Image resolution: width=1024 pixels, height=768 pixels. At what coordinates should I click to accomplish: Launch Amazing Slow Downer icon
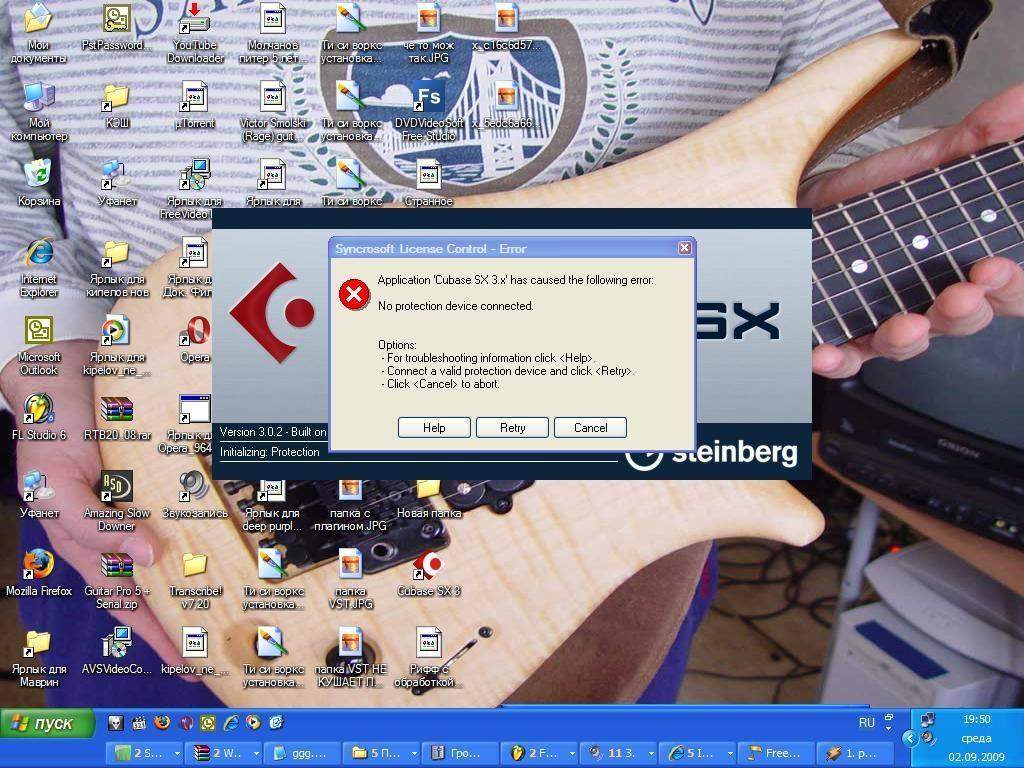point(116,502)
